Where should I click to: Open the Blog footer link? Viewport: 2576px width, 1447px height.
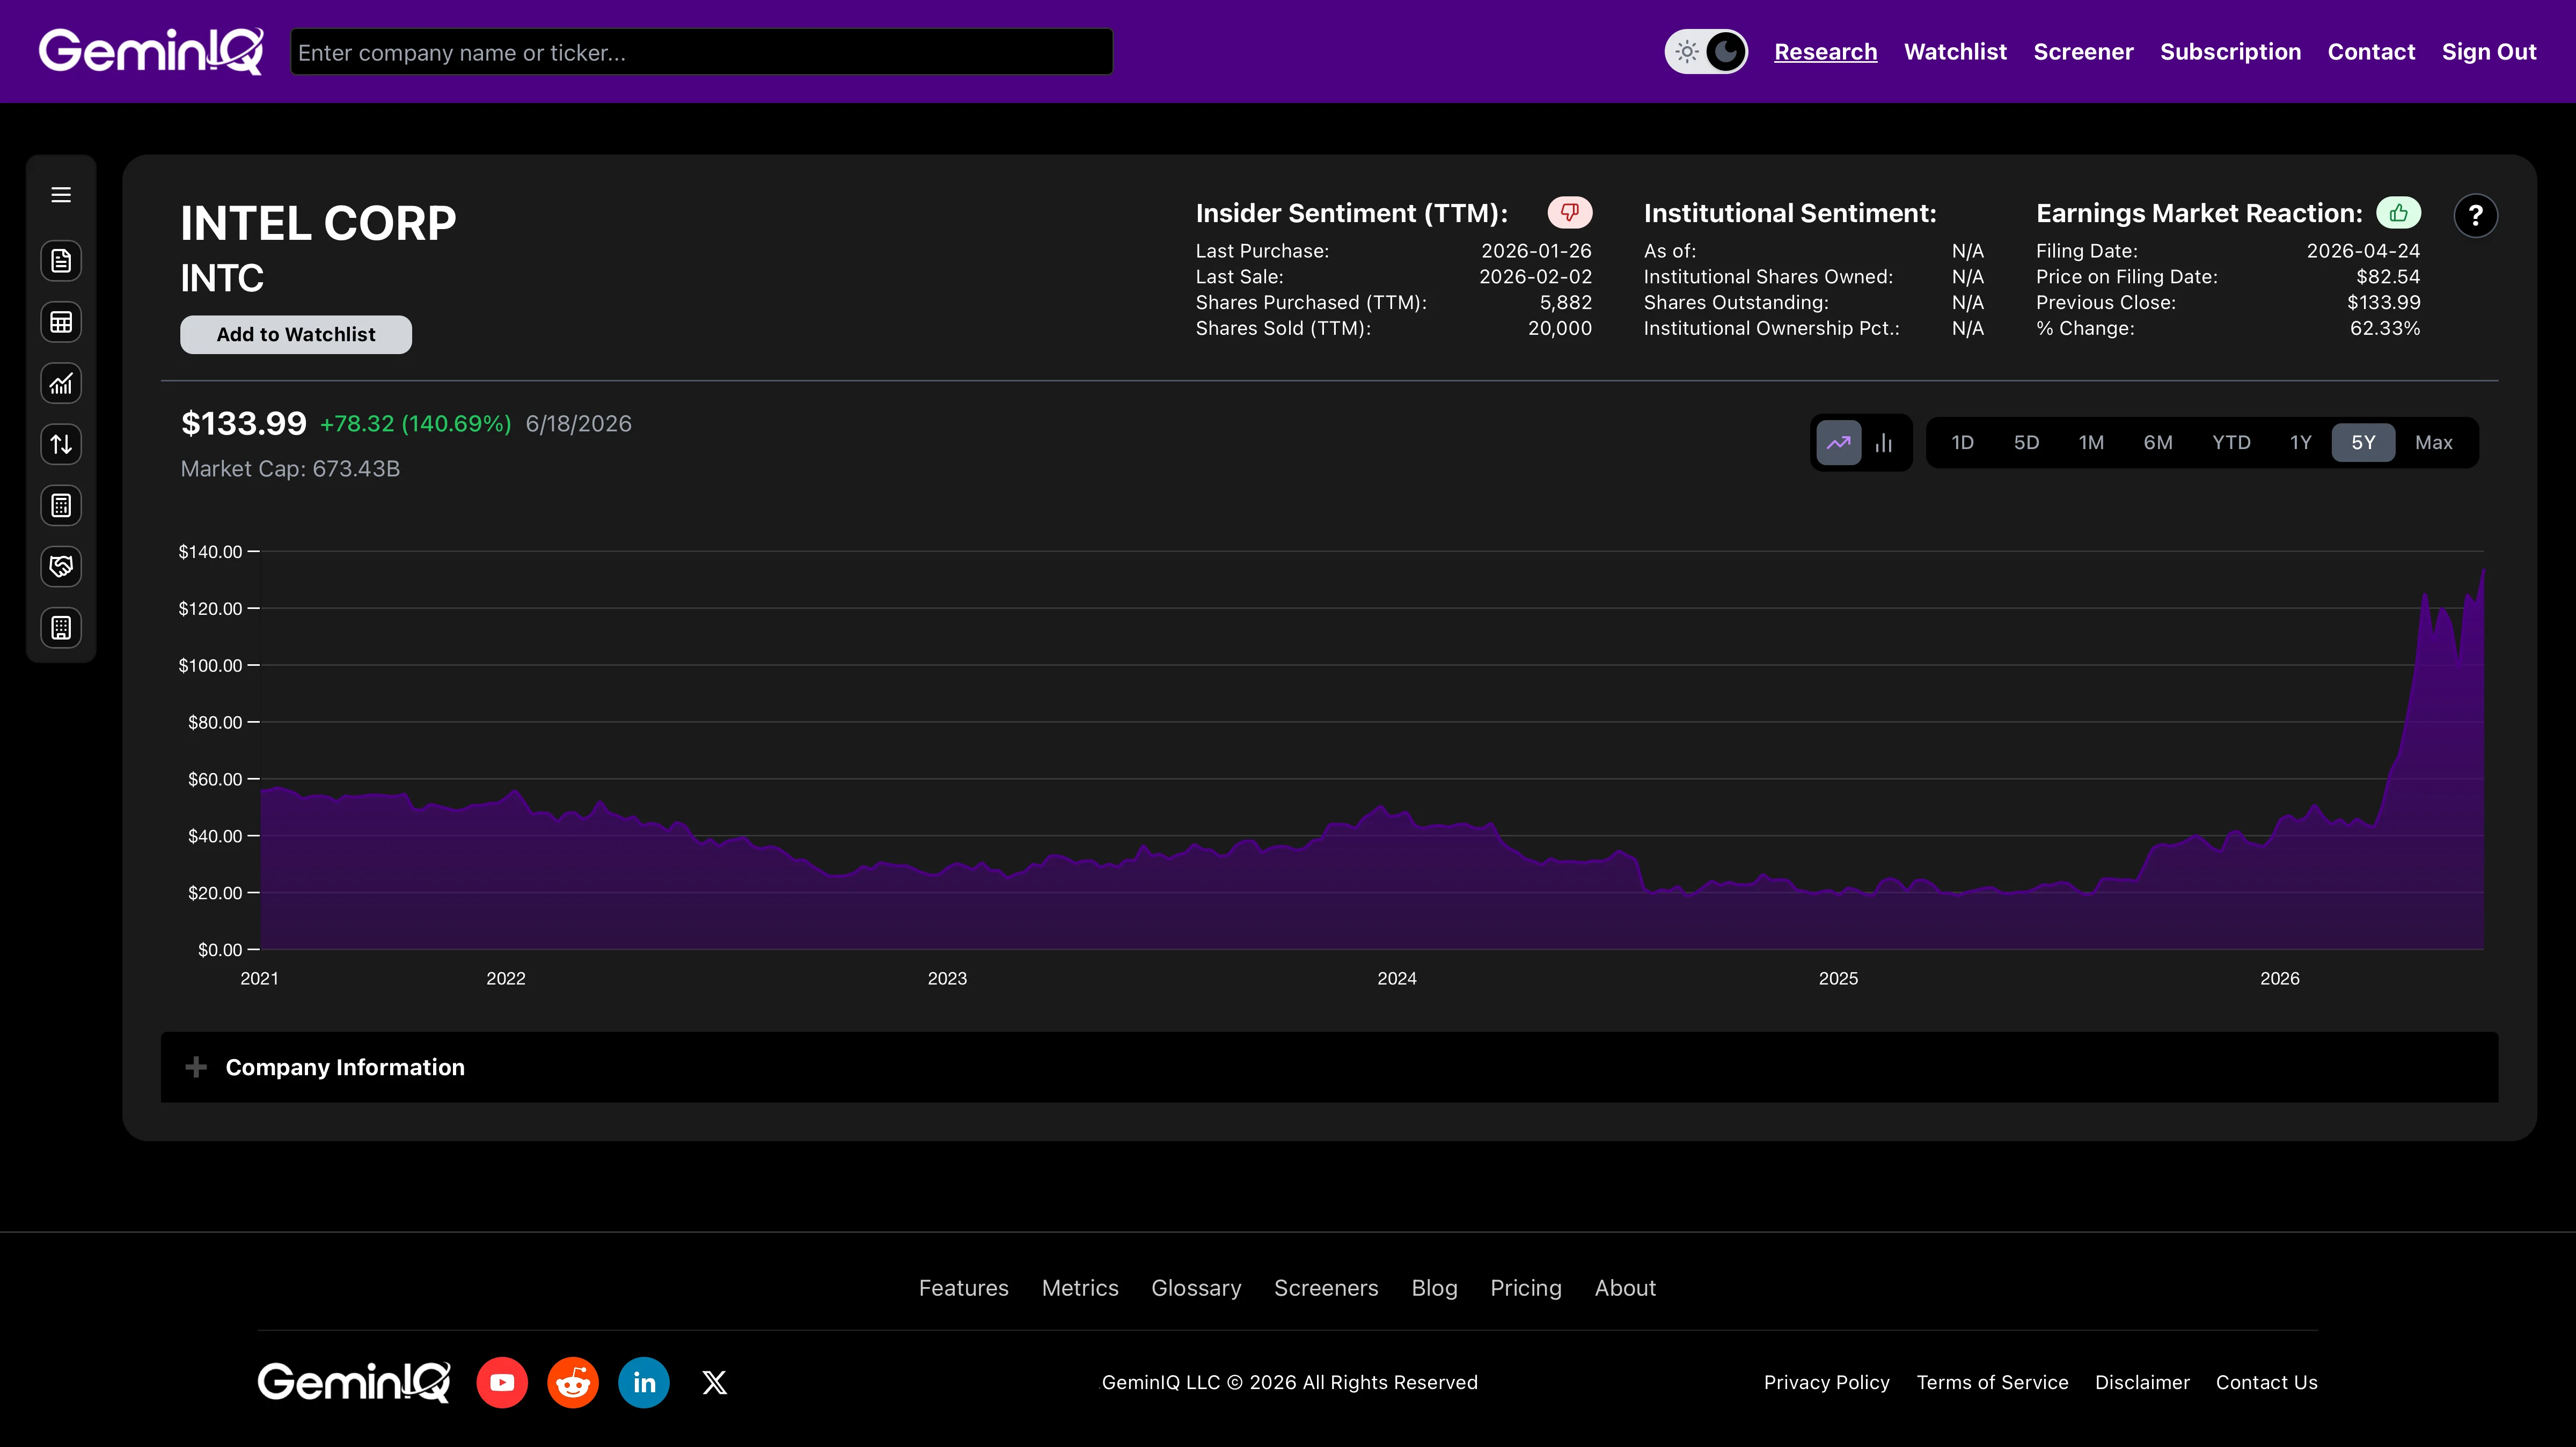click(1434, 1288)
